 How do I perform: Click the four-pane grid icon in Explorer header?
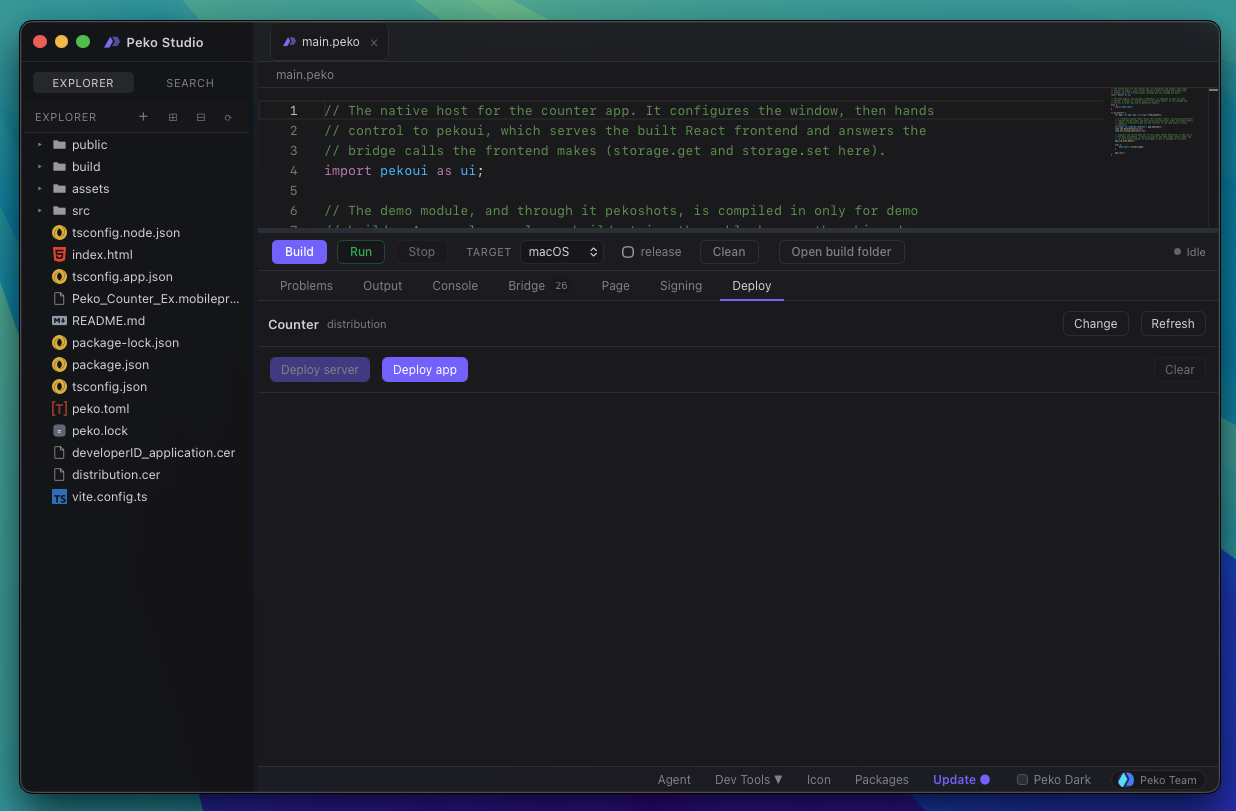[173, 117]
